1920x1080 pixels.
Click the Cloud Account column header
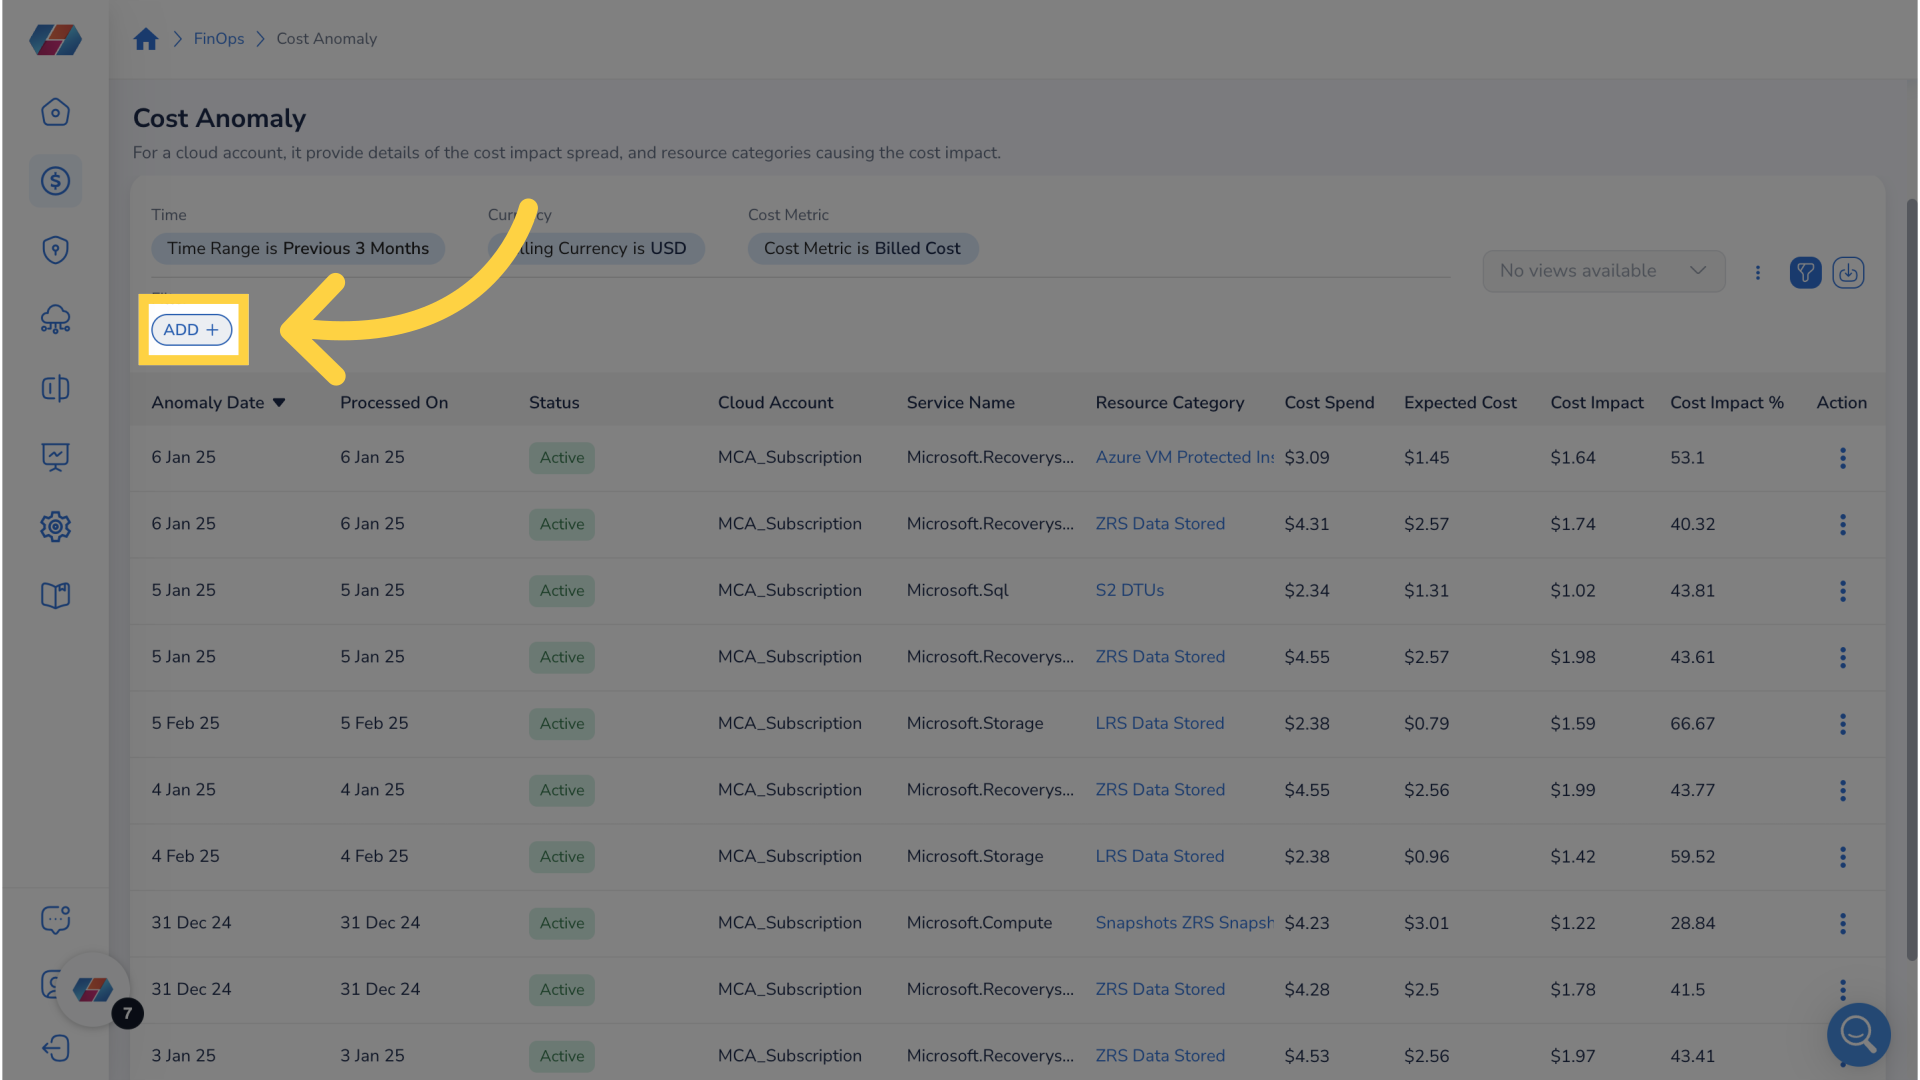tap(775, 403)
